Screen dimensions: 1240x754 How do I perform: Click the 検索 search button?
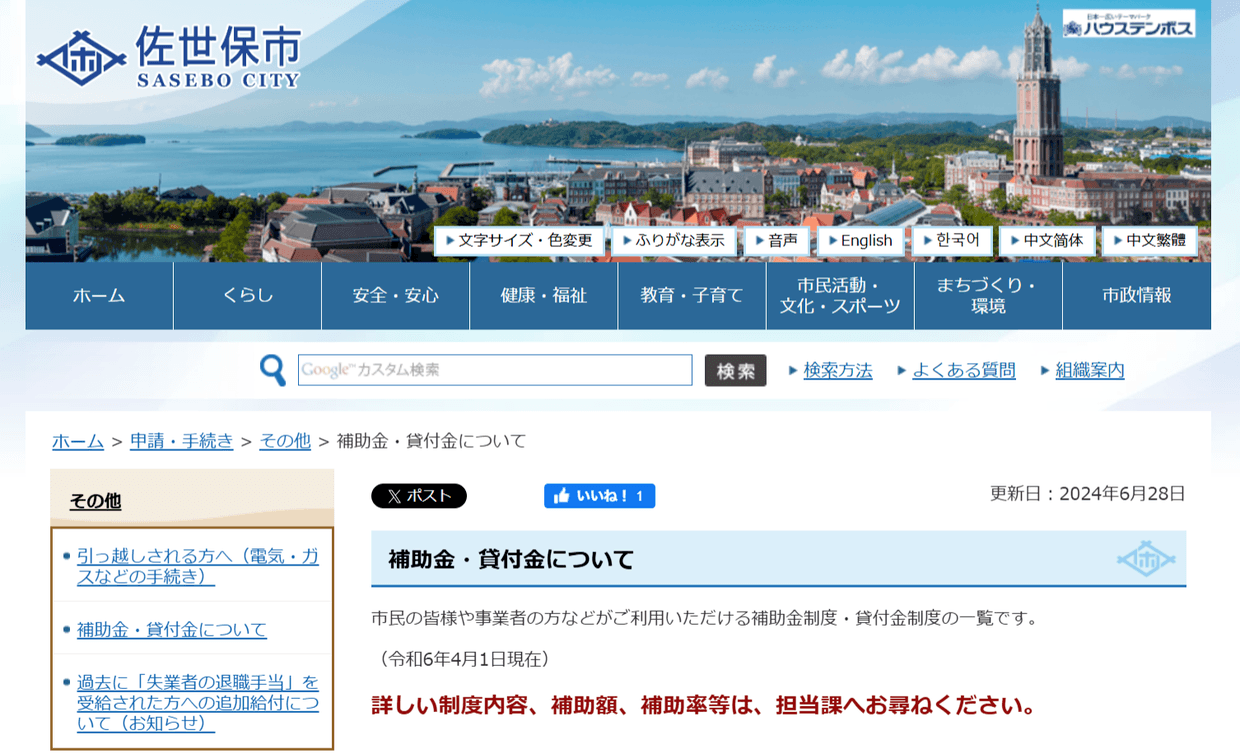[736, 370]
